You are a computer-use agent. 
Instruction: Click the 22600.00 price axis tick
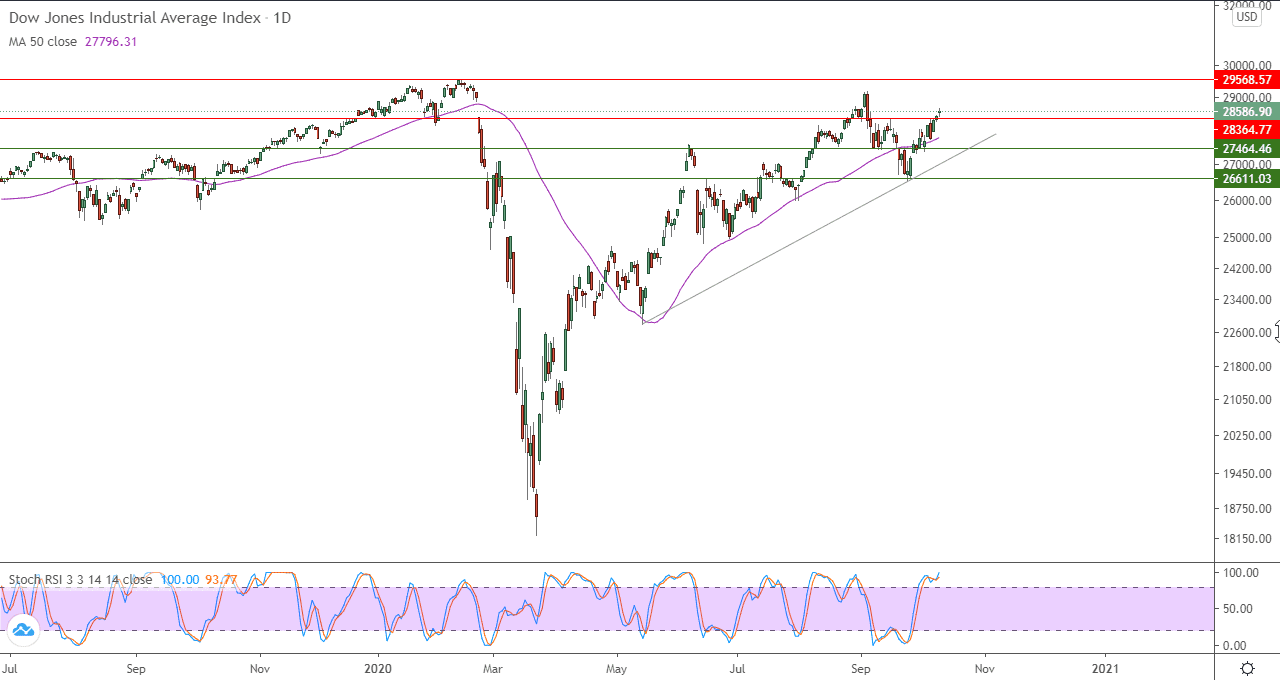[x=1245, y=333]
